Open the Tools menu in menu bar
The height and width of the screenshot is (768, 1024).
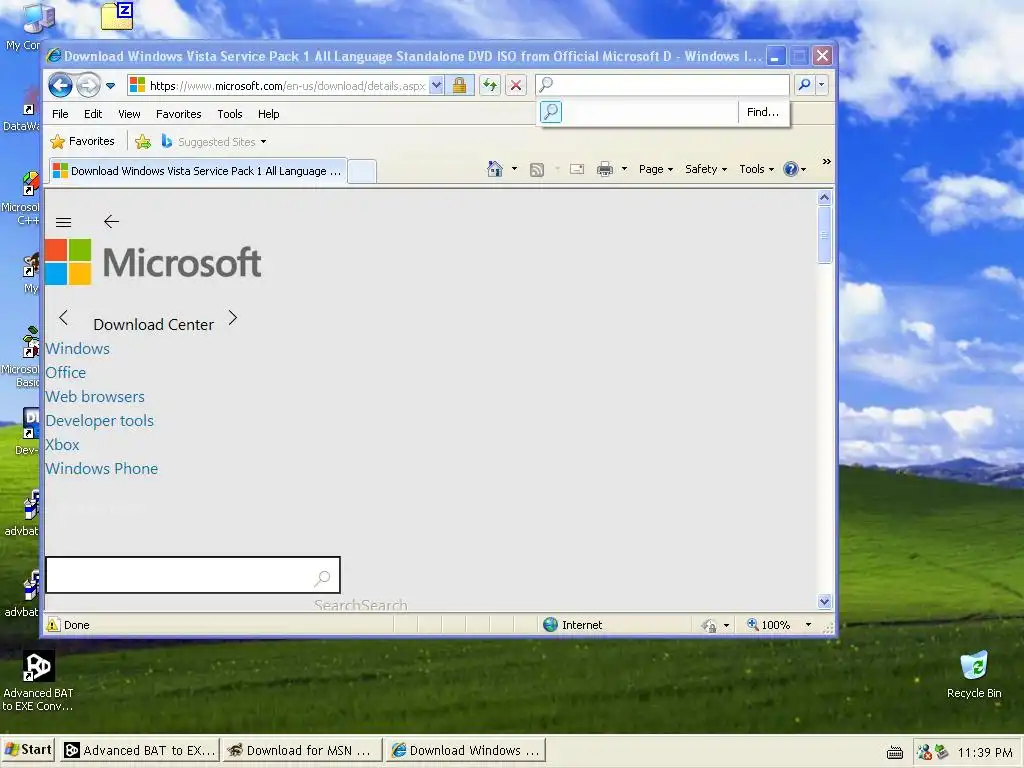pos(230,114)
